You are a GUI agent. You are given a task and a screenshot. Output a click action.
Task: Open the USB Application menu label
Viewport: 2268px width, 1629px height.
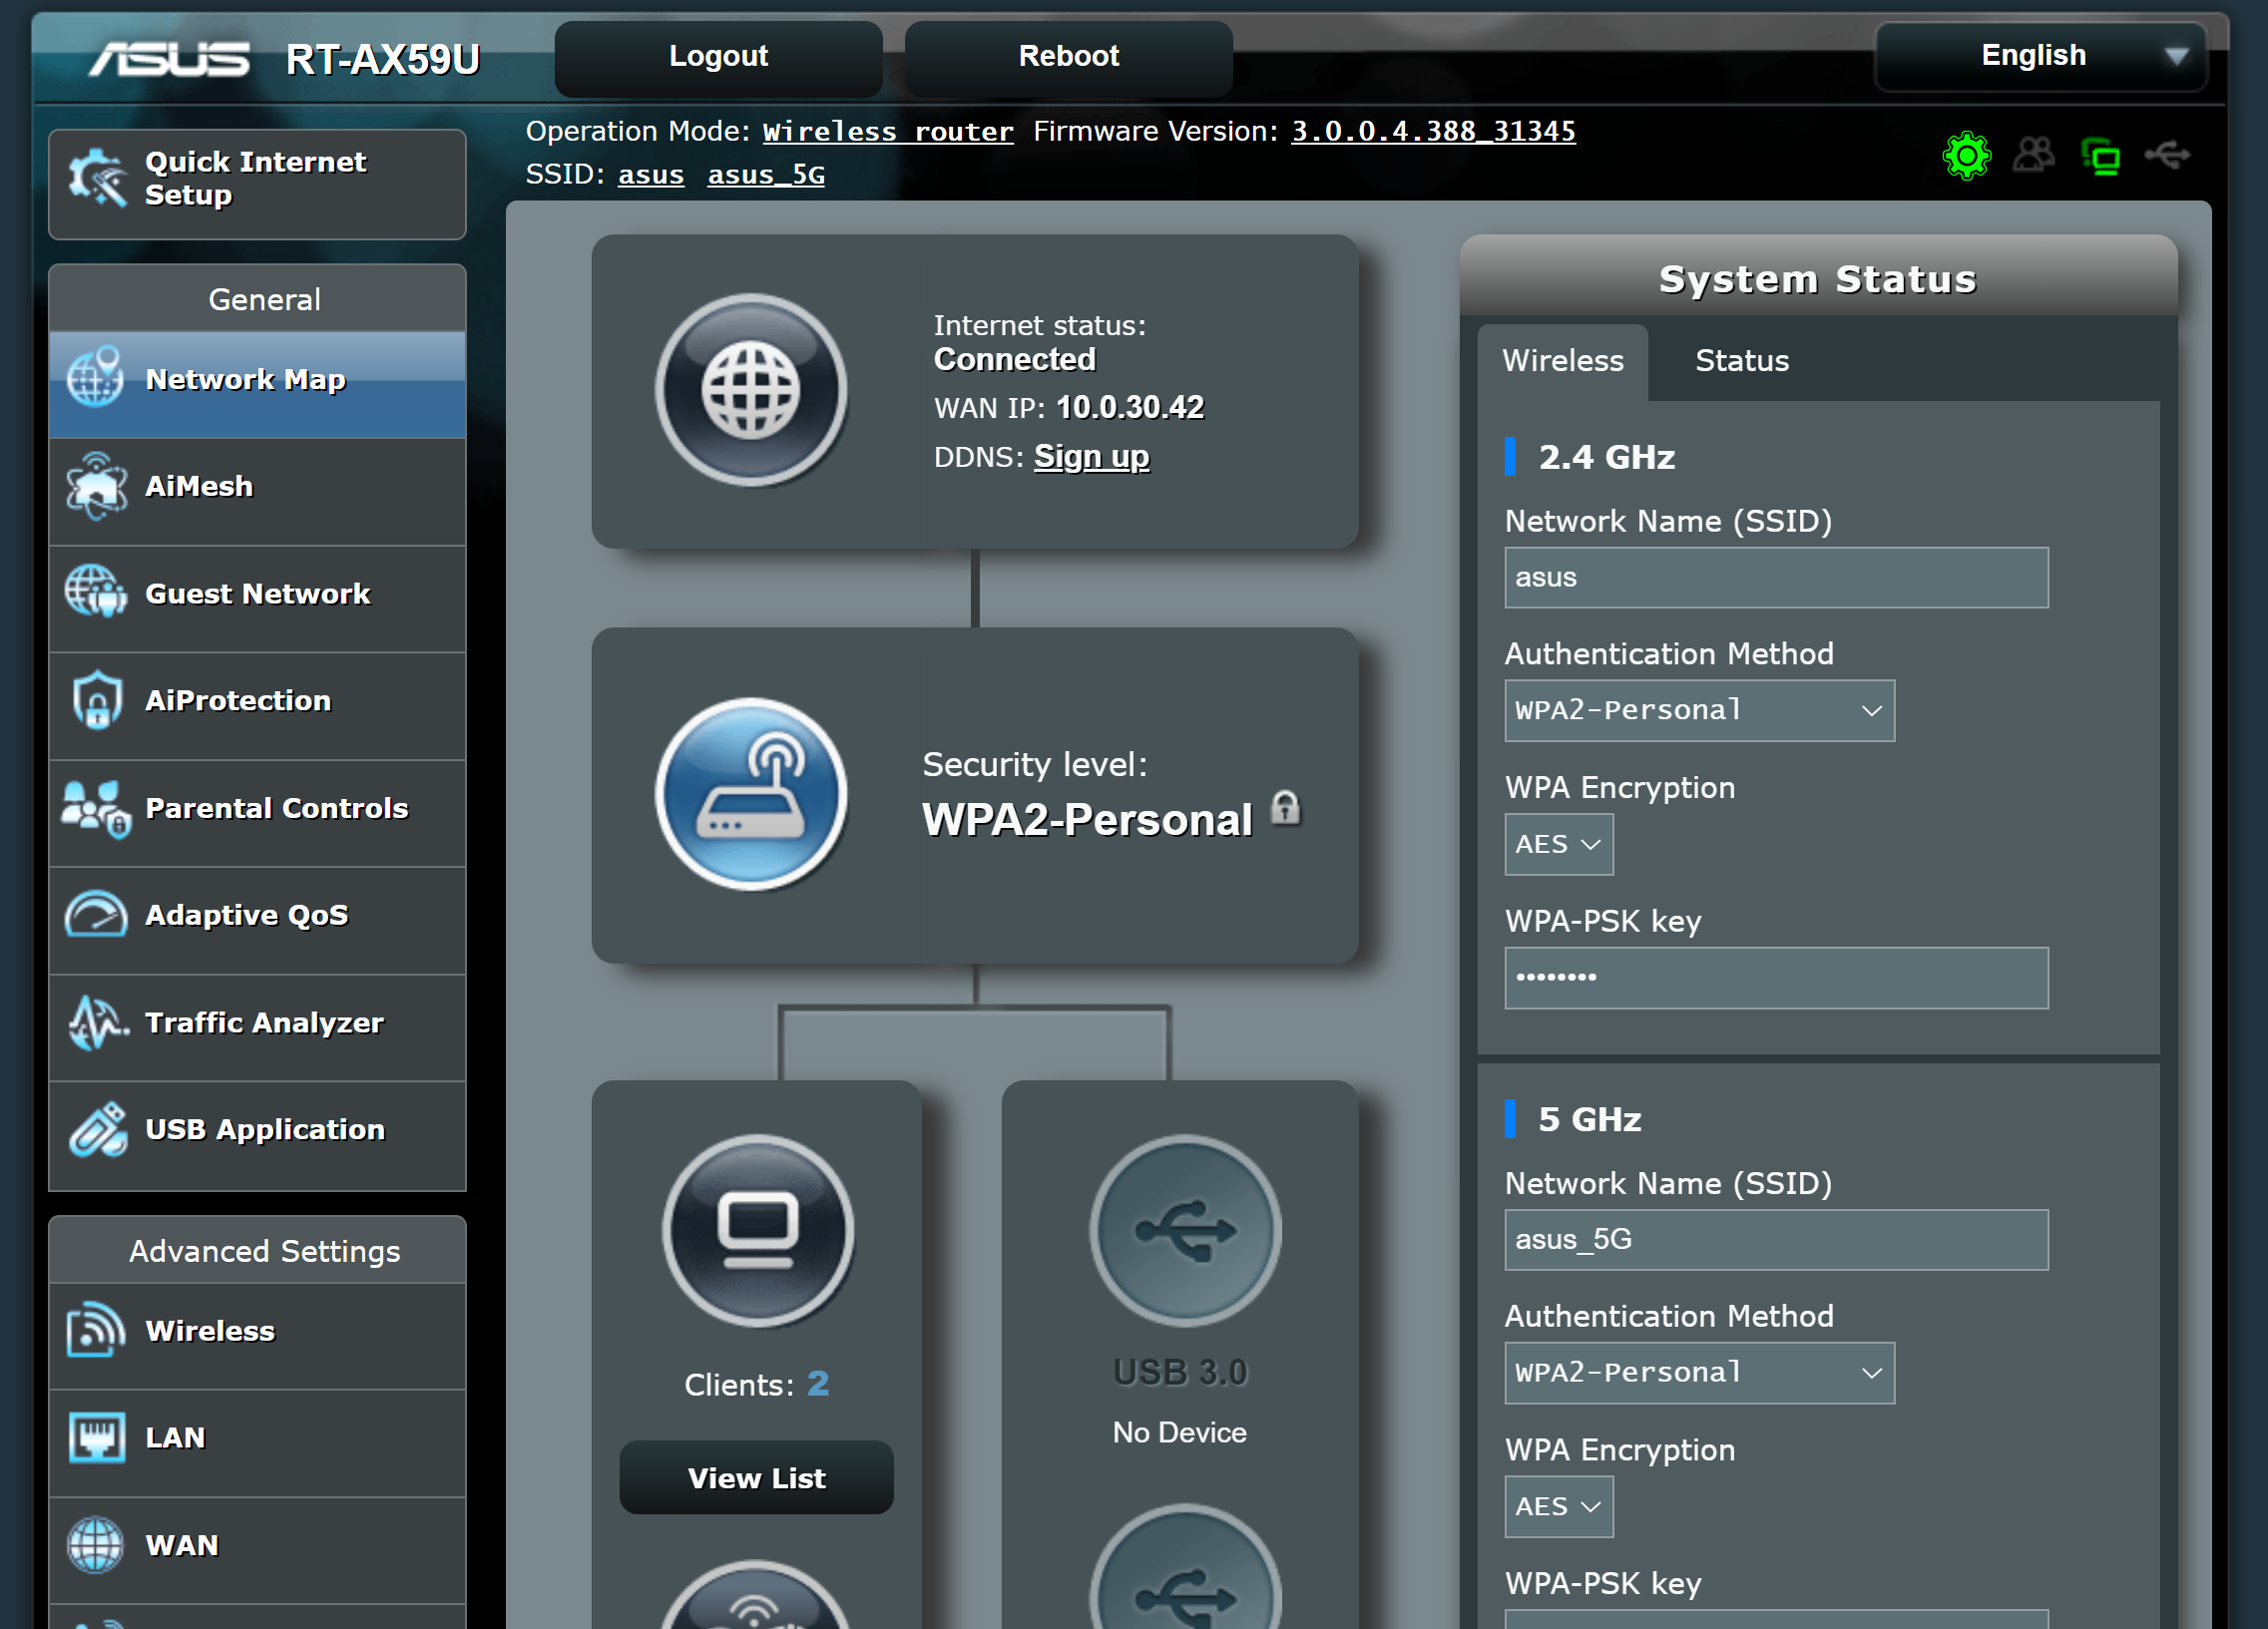(x=265, y=1129)
